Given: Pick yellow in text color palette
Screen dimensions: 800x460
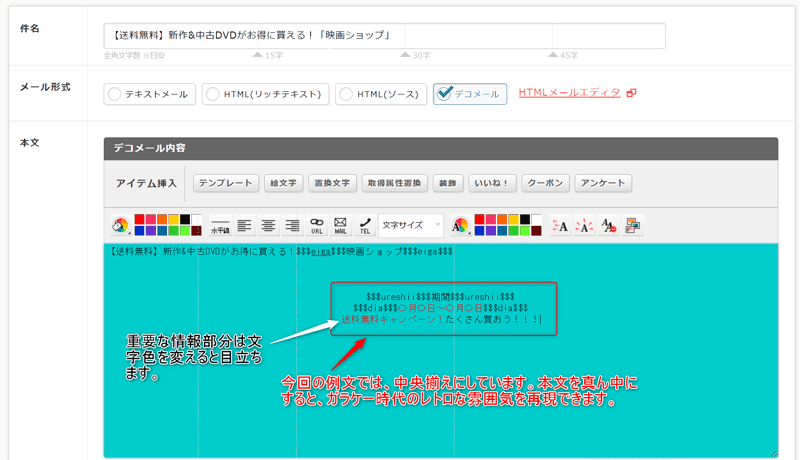Looking at the screenshot, I should [x=514, y=219].
